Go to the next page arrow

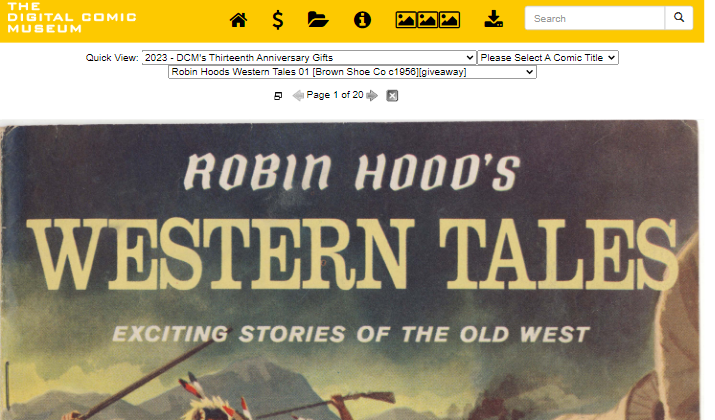coord(372,95)
